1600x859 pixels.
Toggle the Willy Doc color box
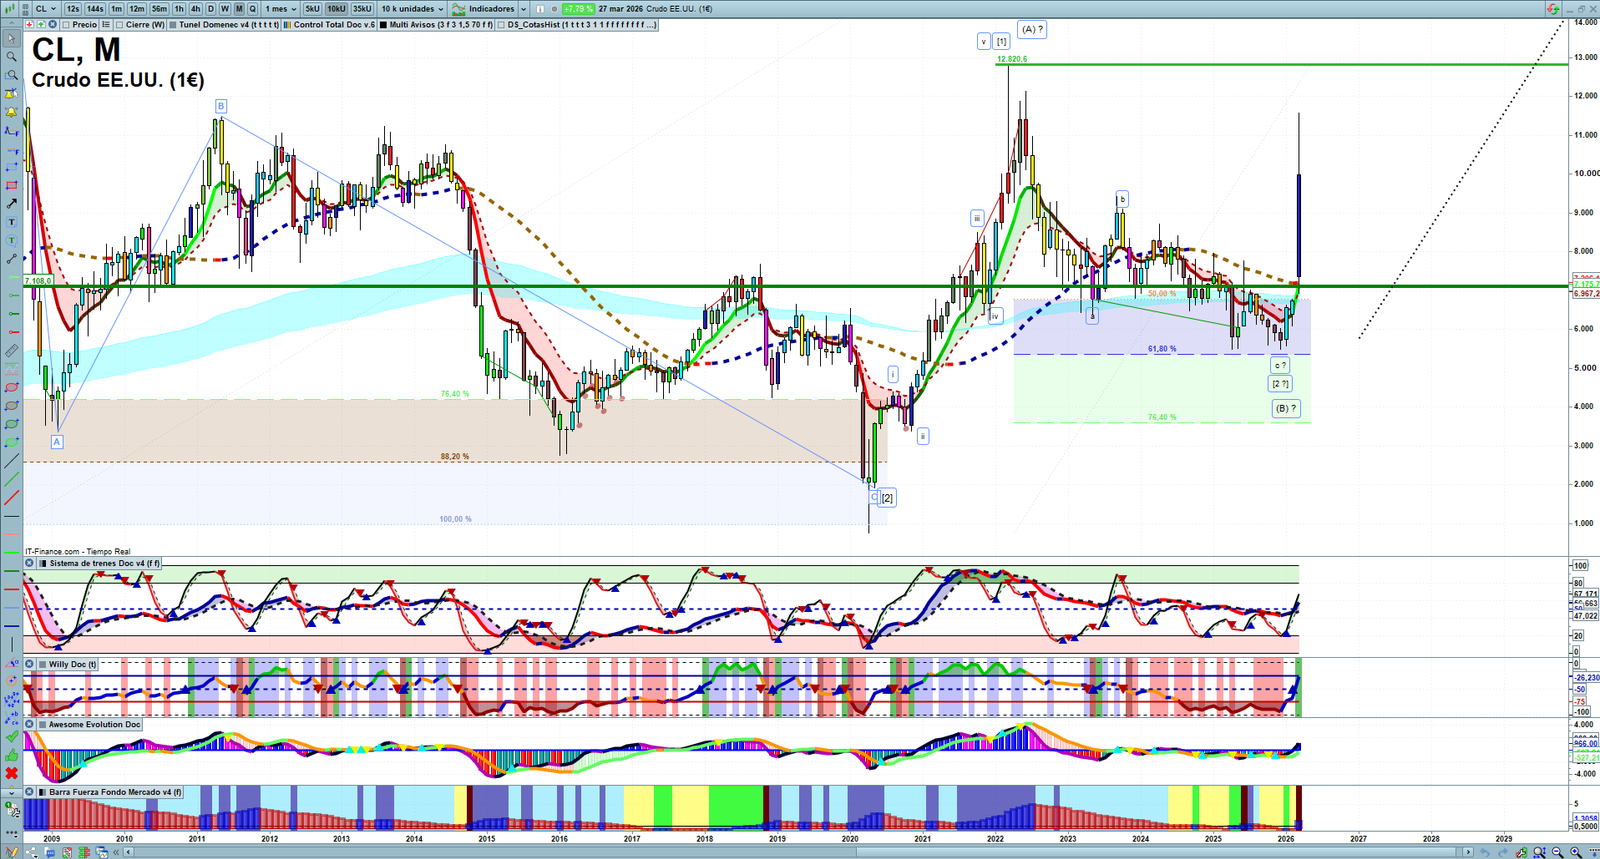coord(43,664)
